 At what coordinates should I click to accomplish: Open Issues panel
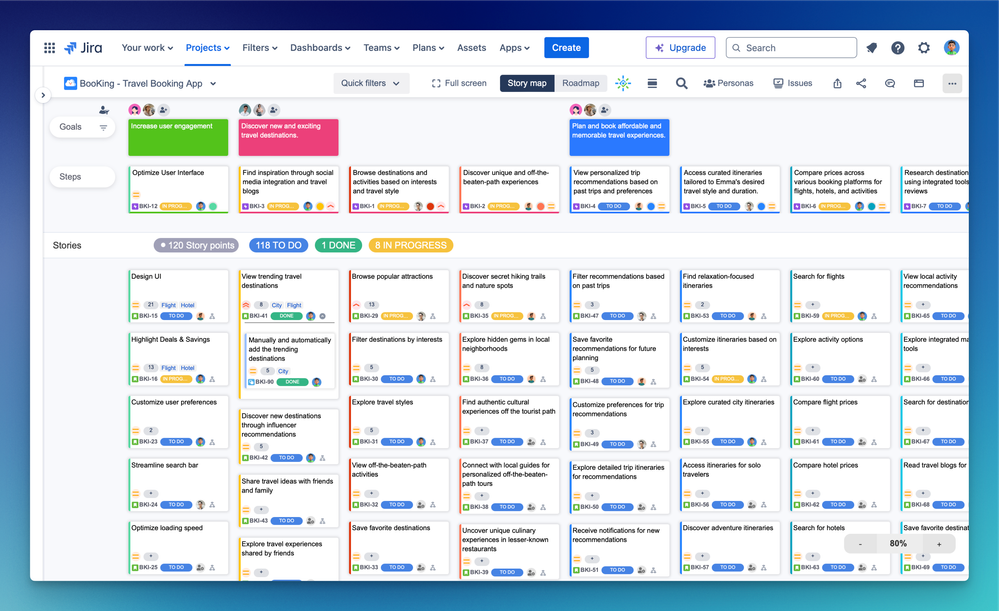click(793, 83)
